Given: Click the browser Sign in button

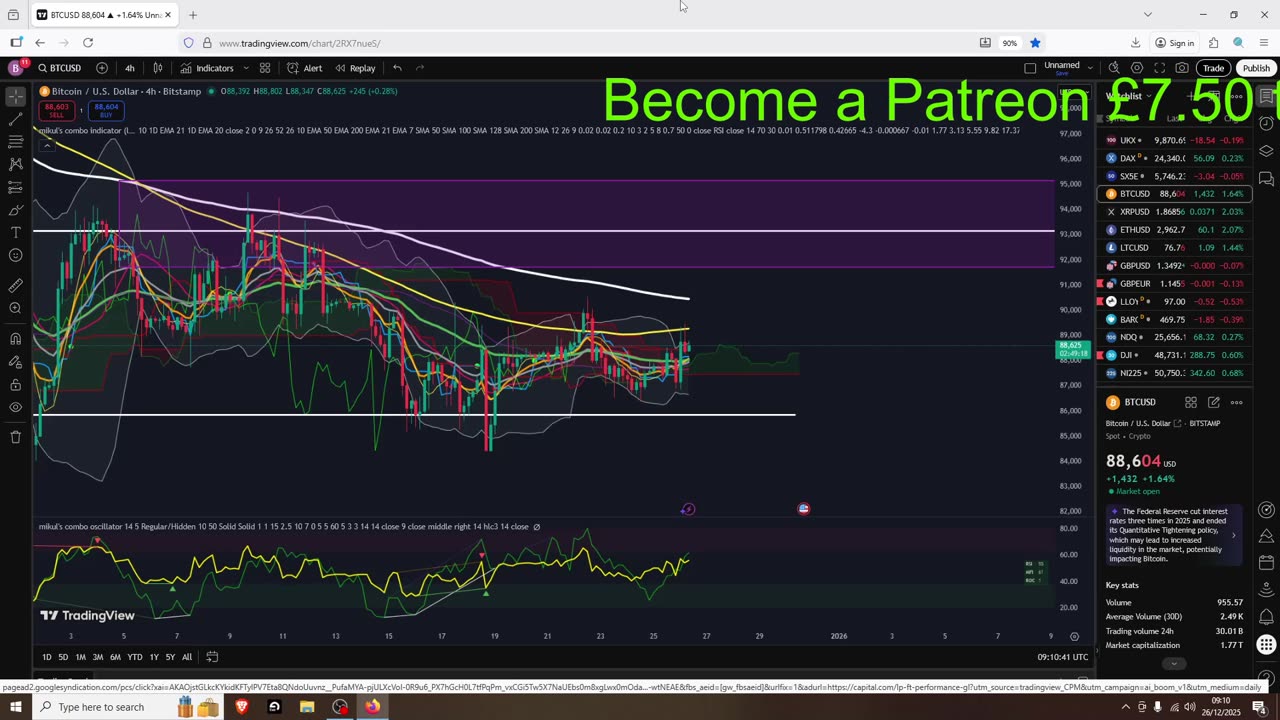Looking at the screenshot, I should (1175, 43).
